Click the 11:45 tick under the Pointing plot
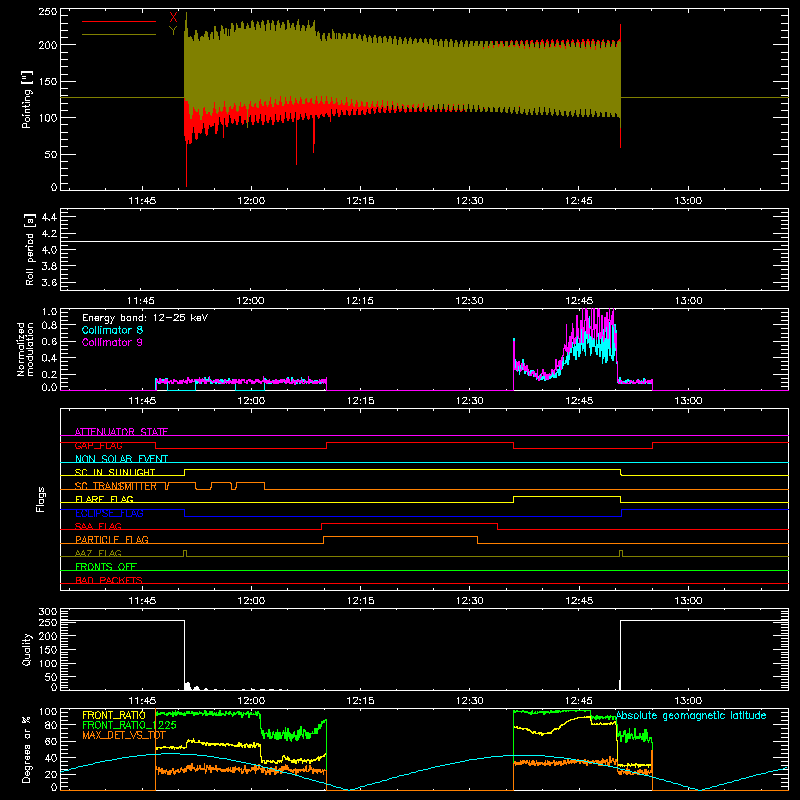 (142, 201)
